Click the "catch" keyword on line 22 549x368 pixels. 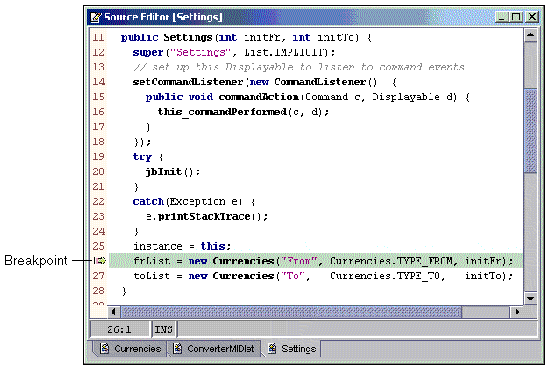(x=148, y=202)
